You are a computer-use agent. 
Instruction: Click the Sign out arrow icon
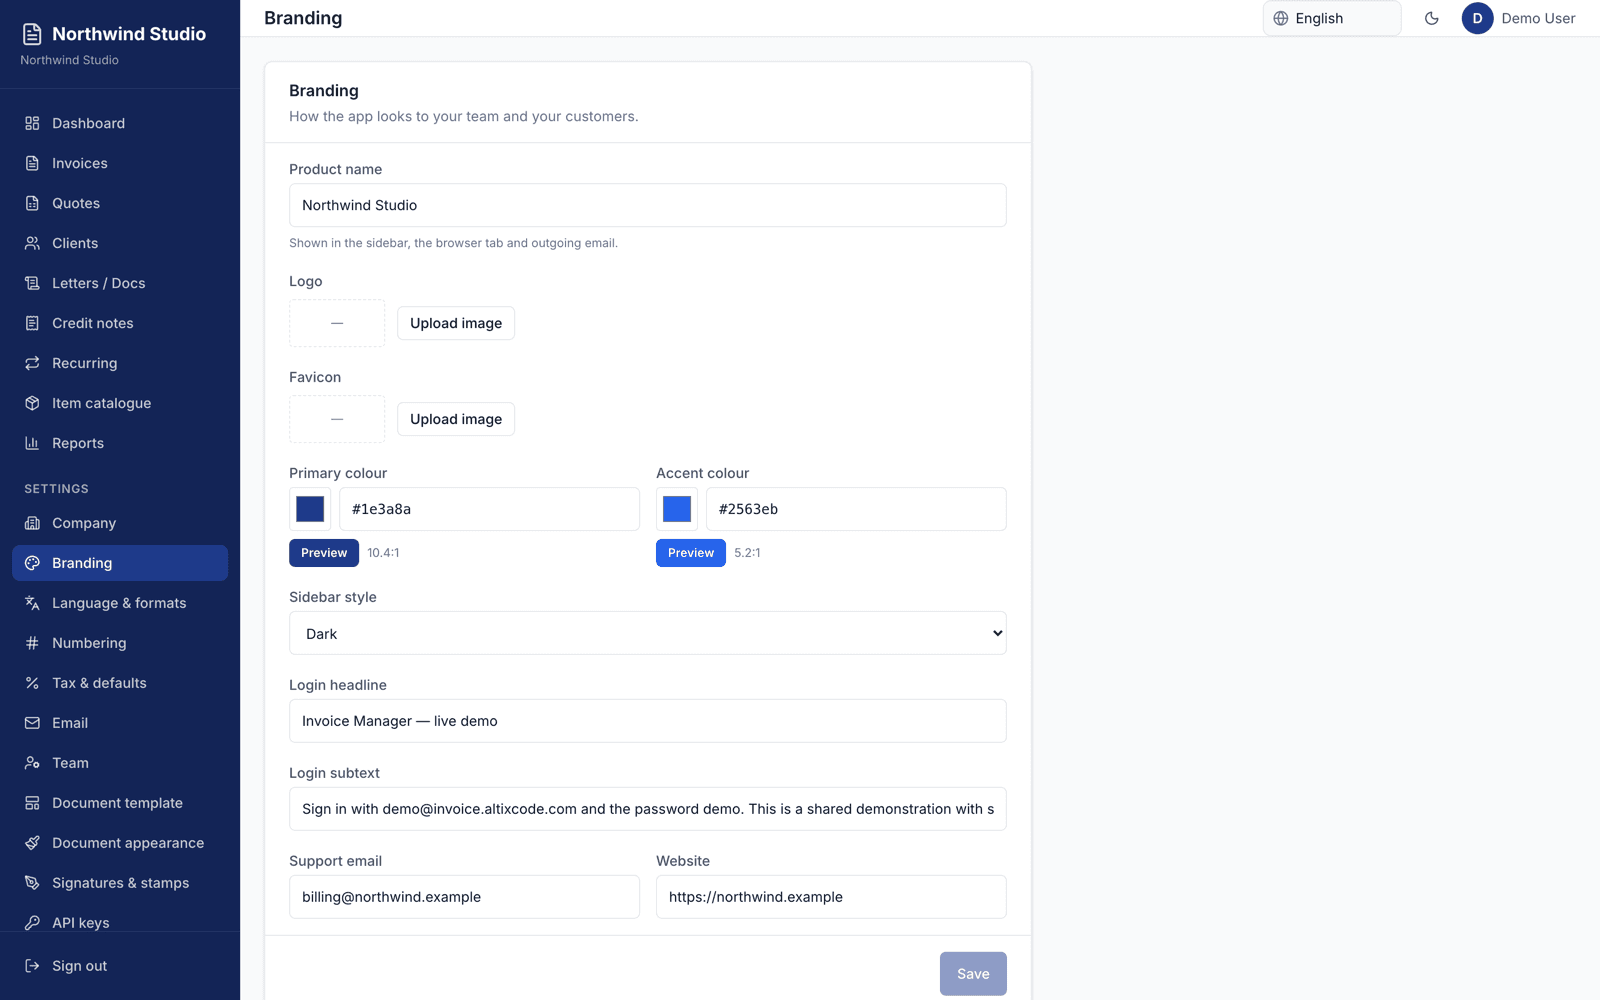pyautogui.click(x=32, y=966)
